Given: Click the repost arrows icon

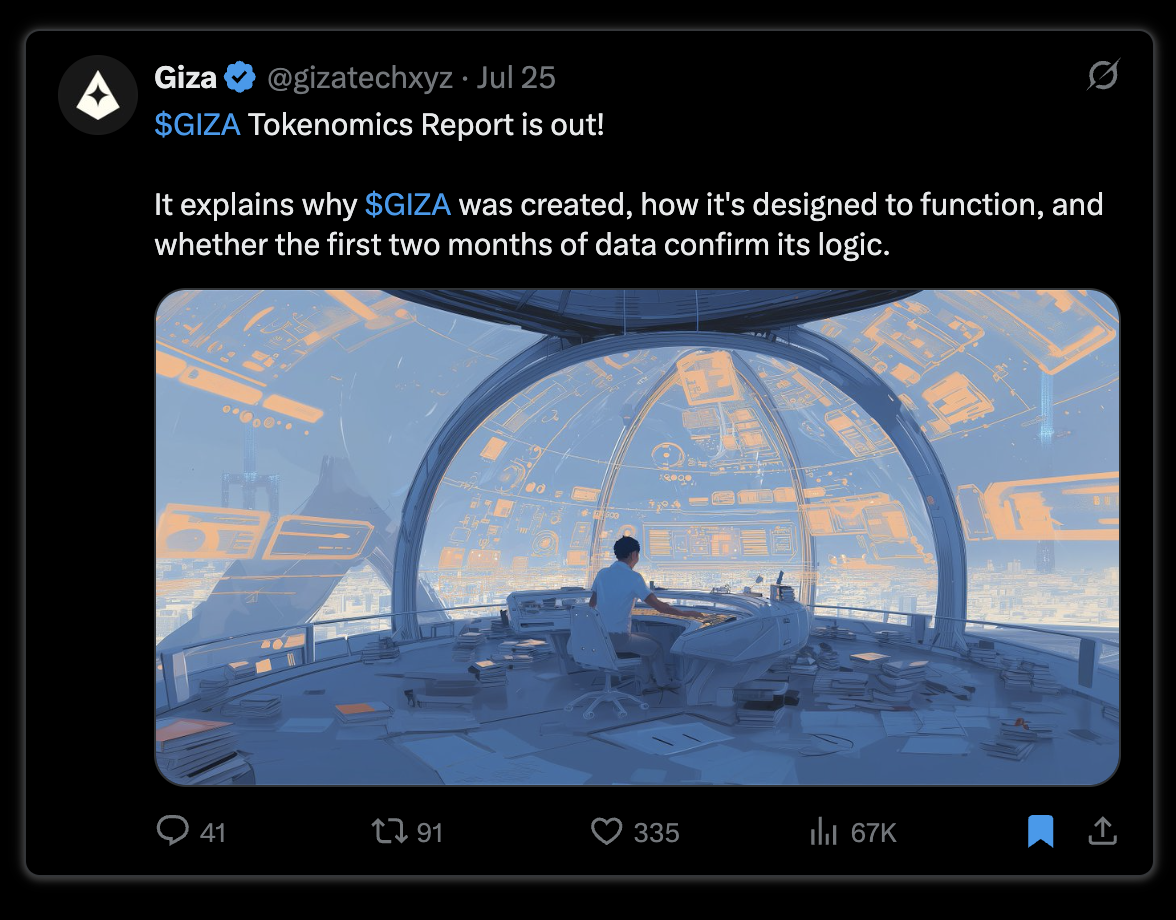Looking at the screenshot, I should (390, 831).
